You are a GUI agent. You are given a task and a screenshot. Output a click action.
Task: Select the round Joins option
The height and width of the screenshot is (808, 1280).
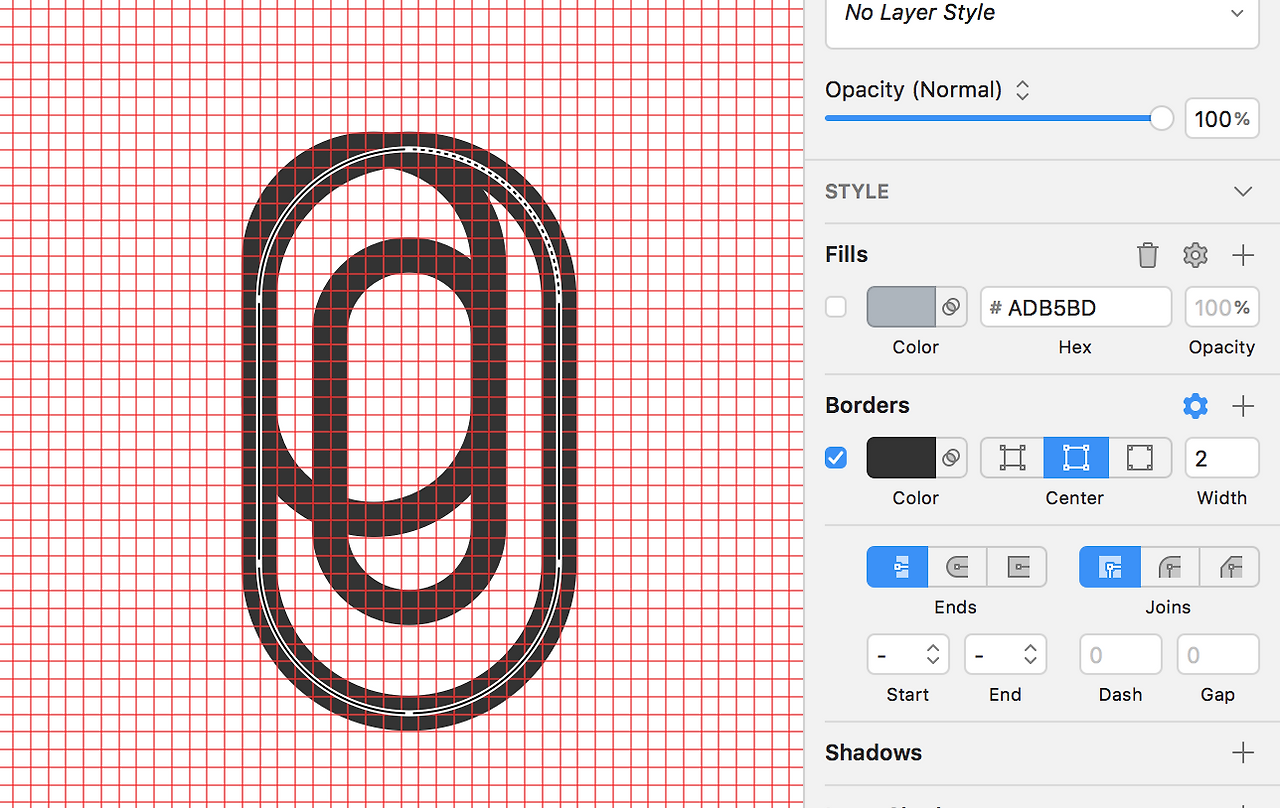pyautogui.click(x=1170, y=567)
